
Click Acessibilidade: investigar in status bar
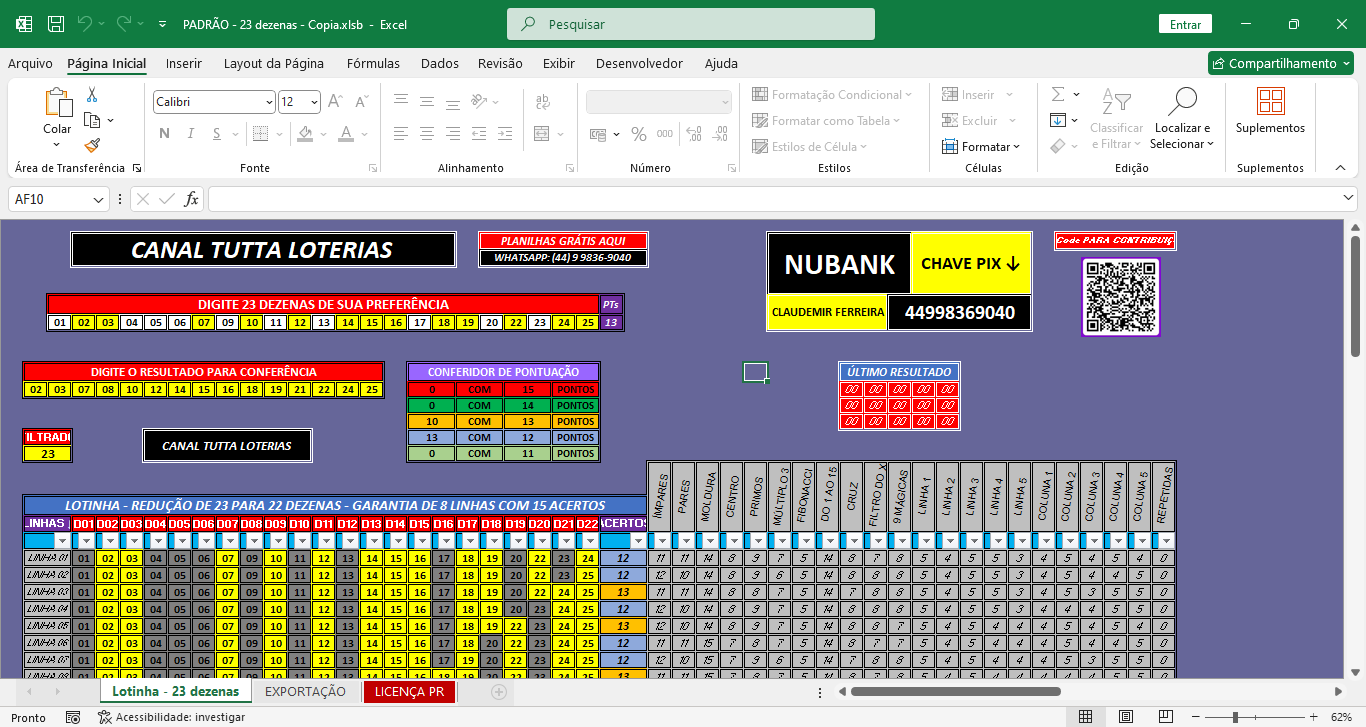171,717
